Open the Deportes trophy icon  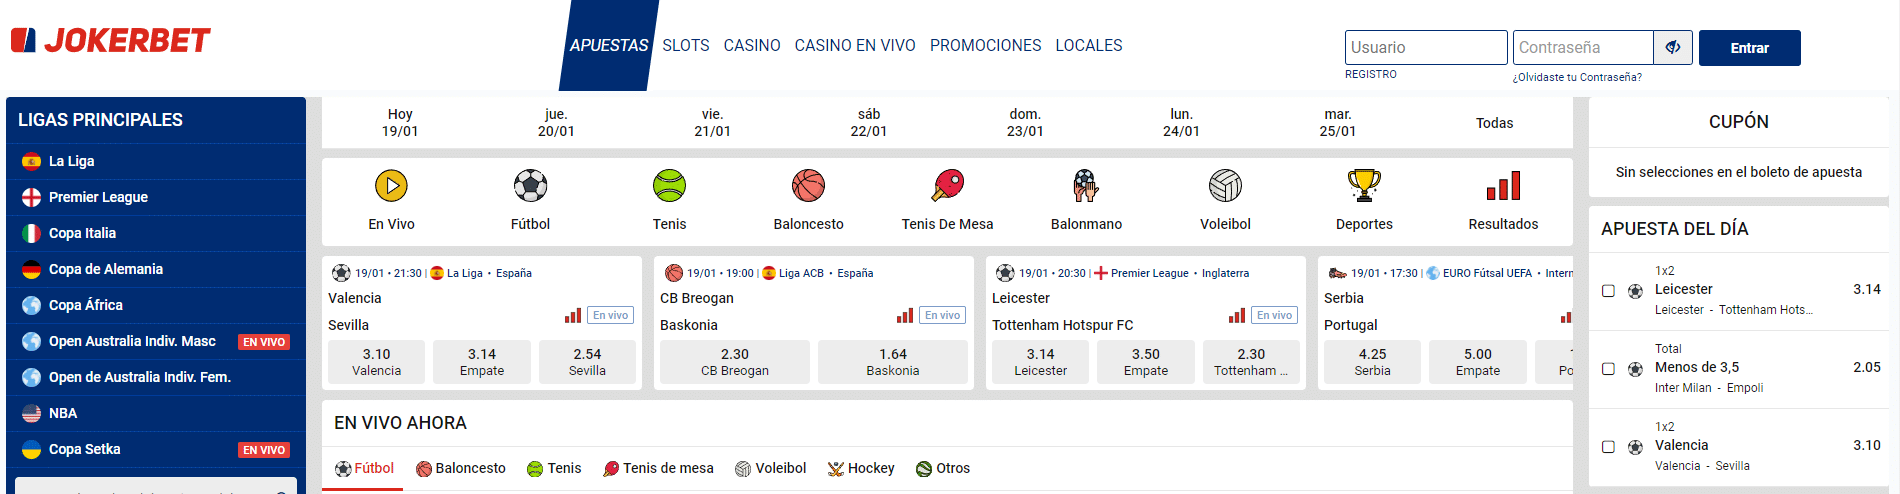(x=1364, y=186)
